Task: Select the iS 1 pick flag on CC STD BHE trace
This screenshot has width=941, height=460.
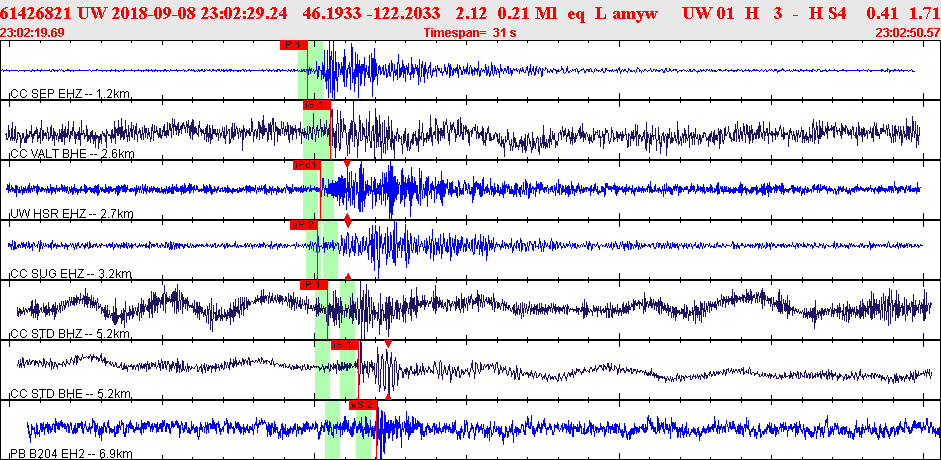Action: pyautogui.click(x=345, y=345)
